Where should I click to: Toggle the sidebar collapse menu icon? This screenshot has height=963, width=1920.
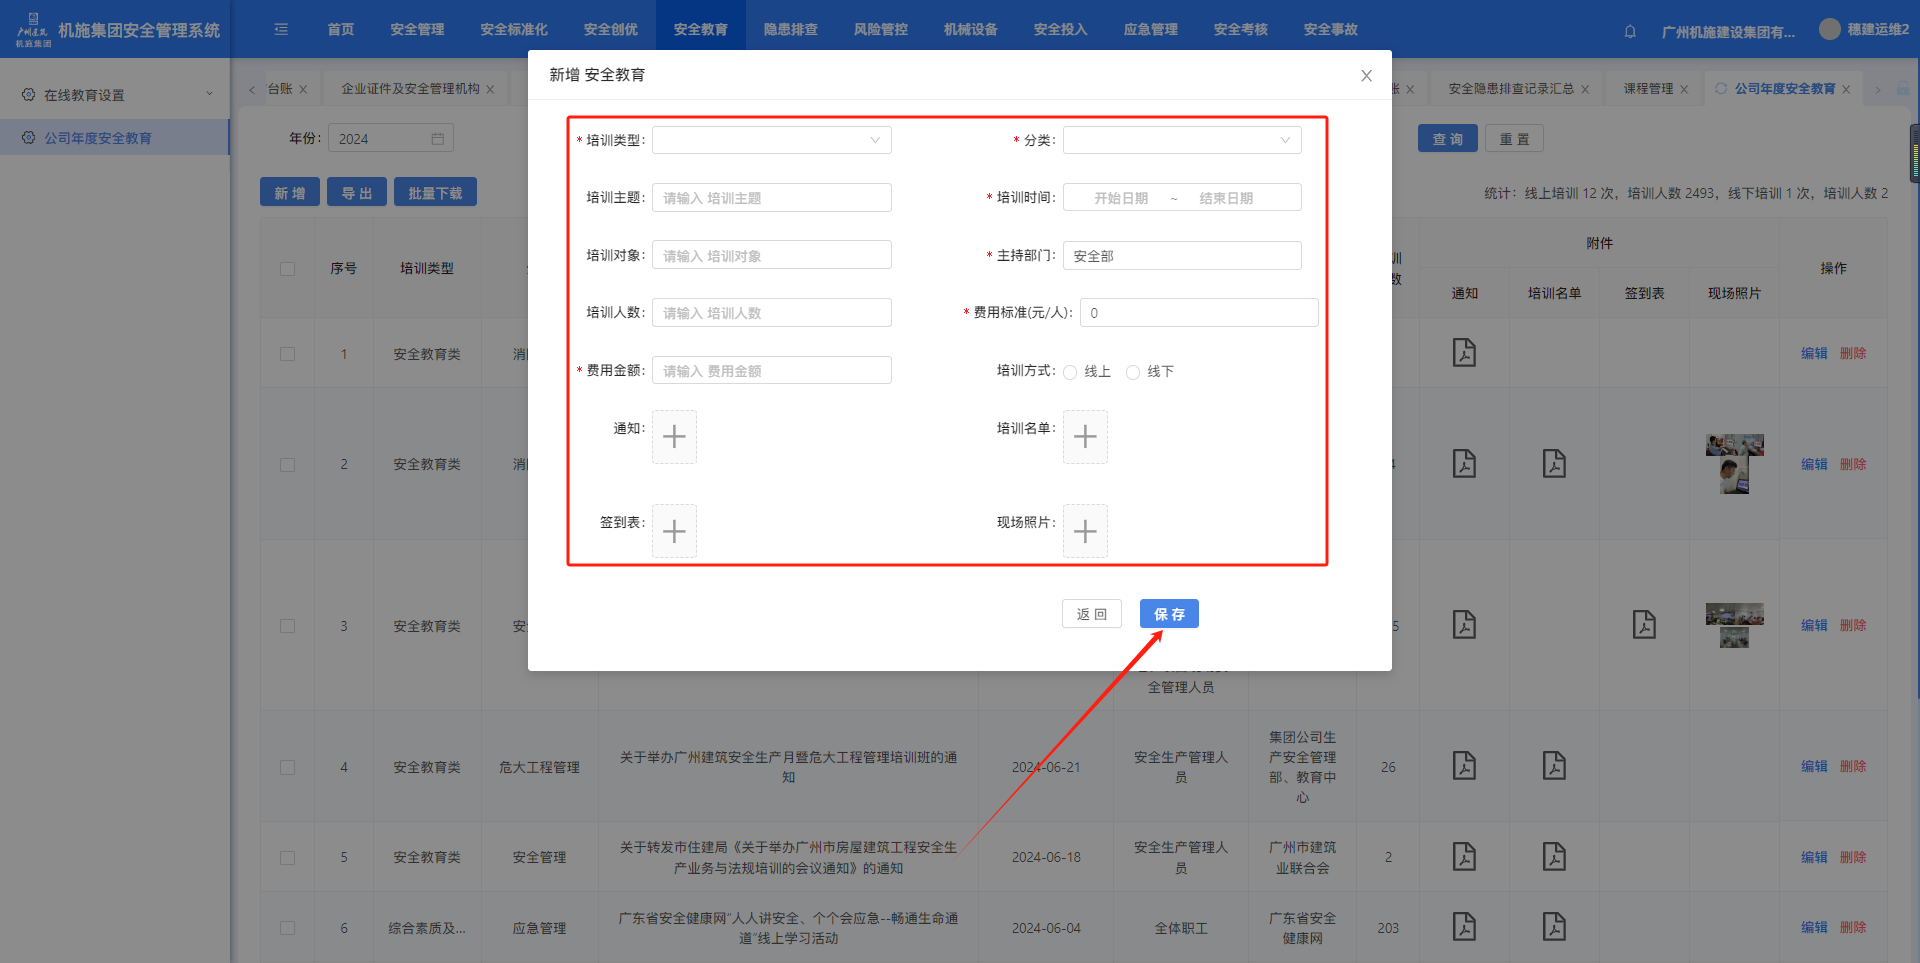tap(281, 30)
